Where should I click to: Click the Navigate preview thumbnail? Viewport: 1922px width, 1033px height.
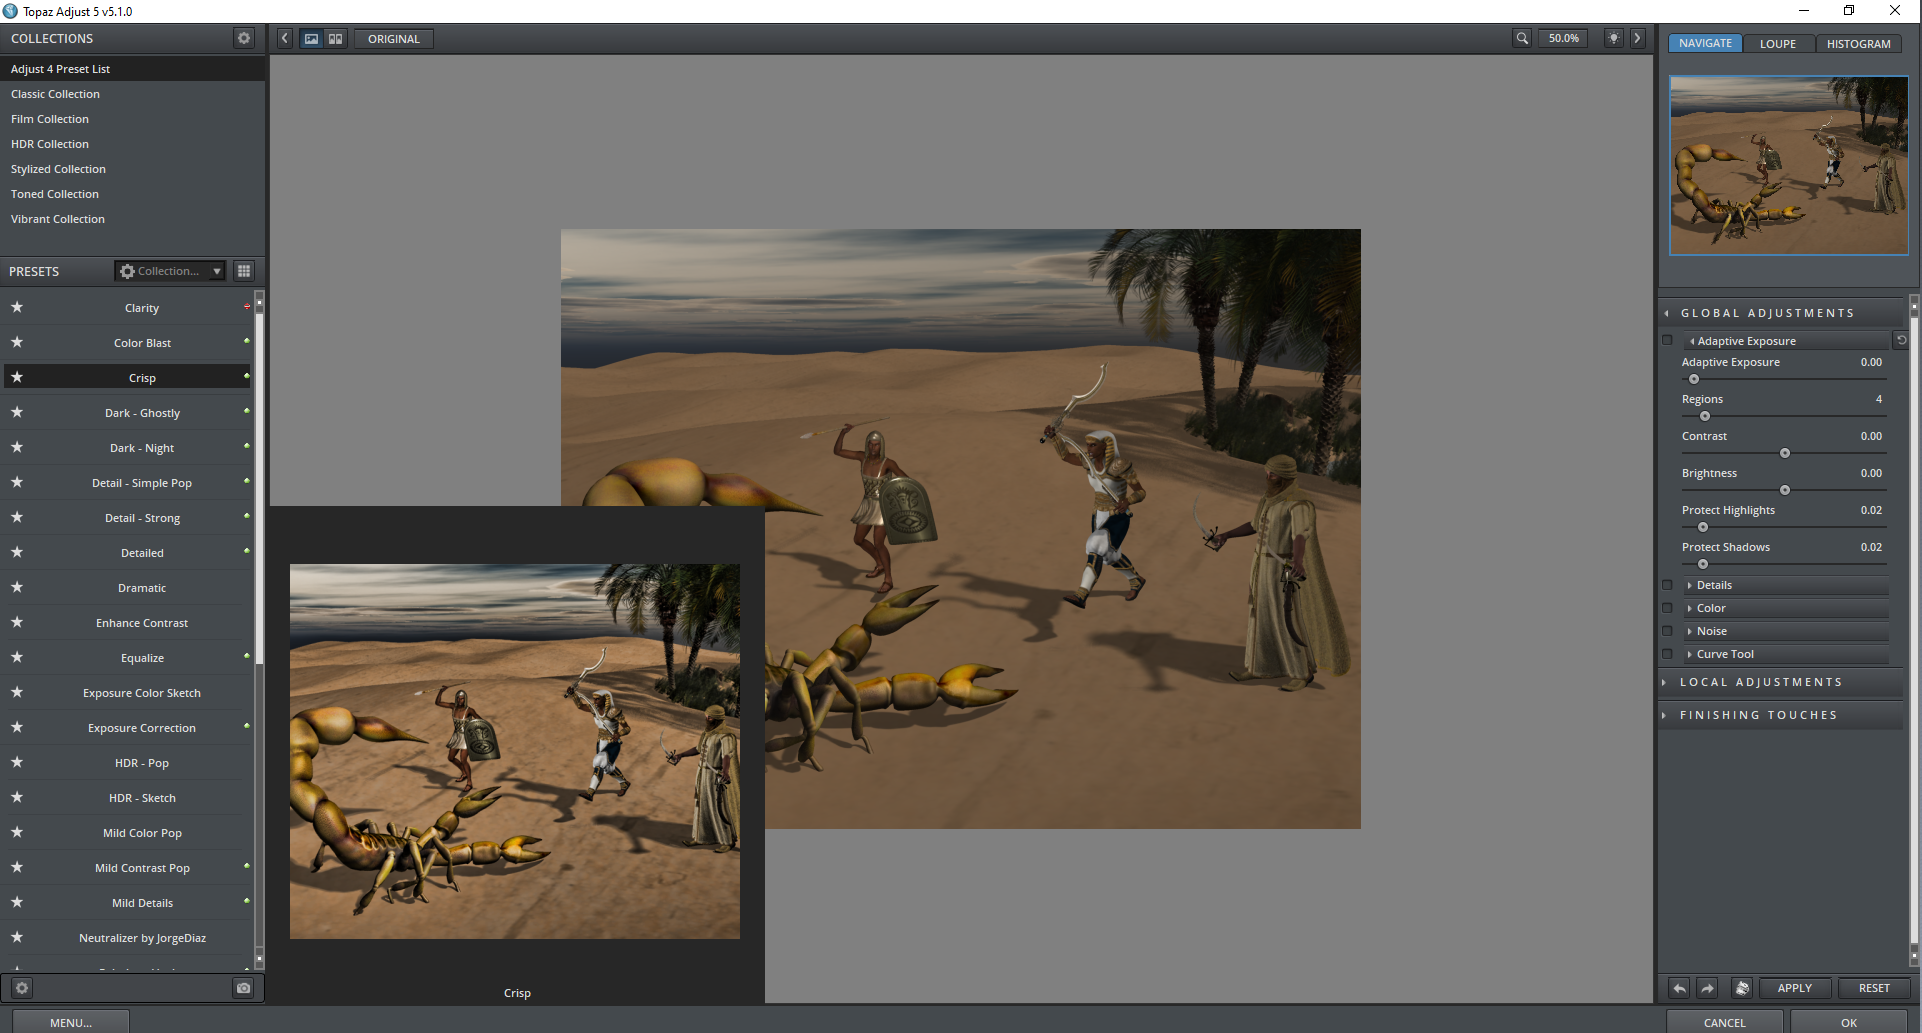click(x=1789, y=165)
